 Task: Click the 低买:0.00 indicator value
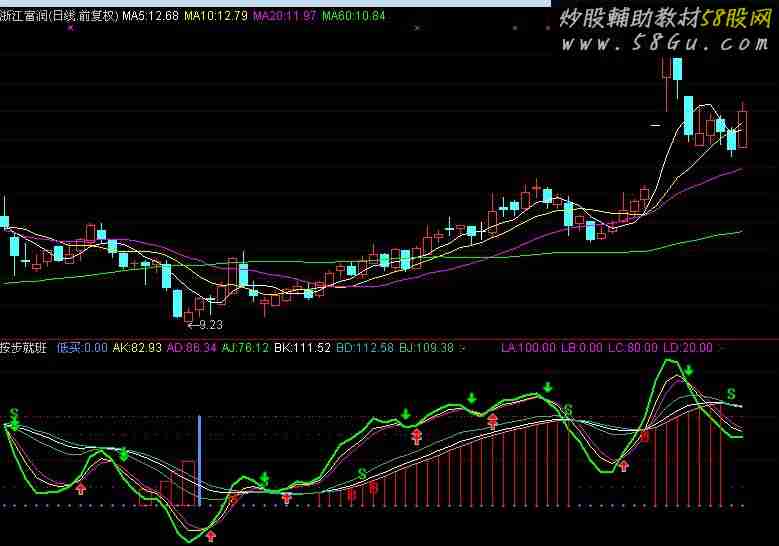coord(82,348)
